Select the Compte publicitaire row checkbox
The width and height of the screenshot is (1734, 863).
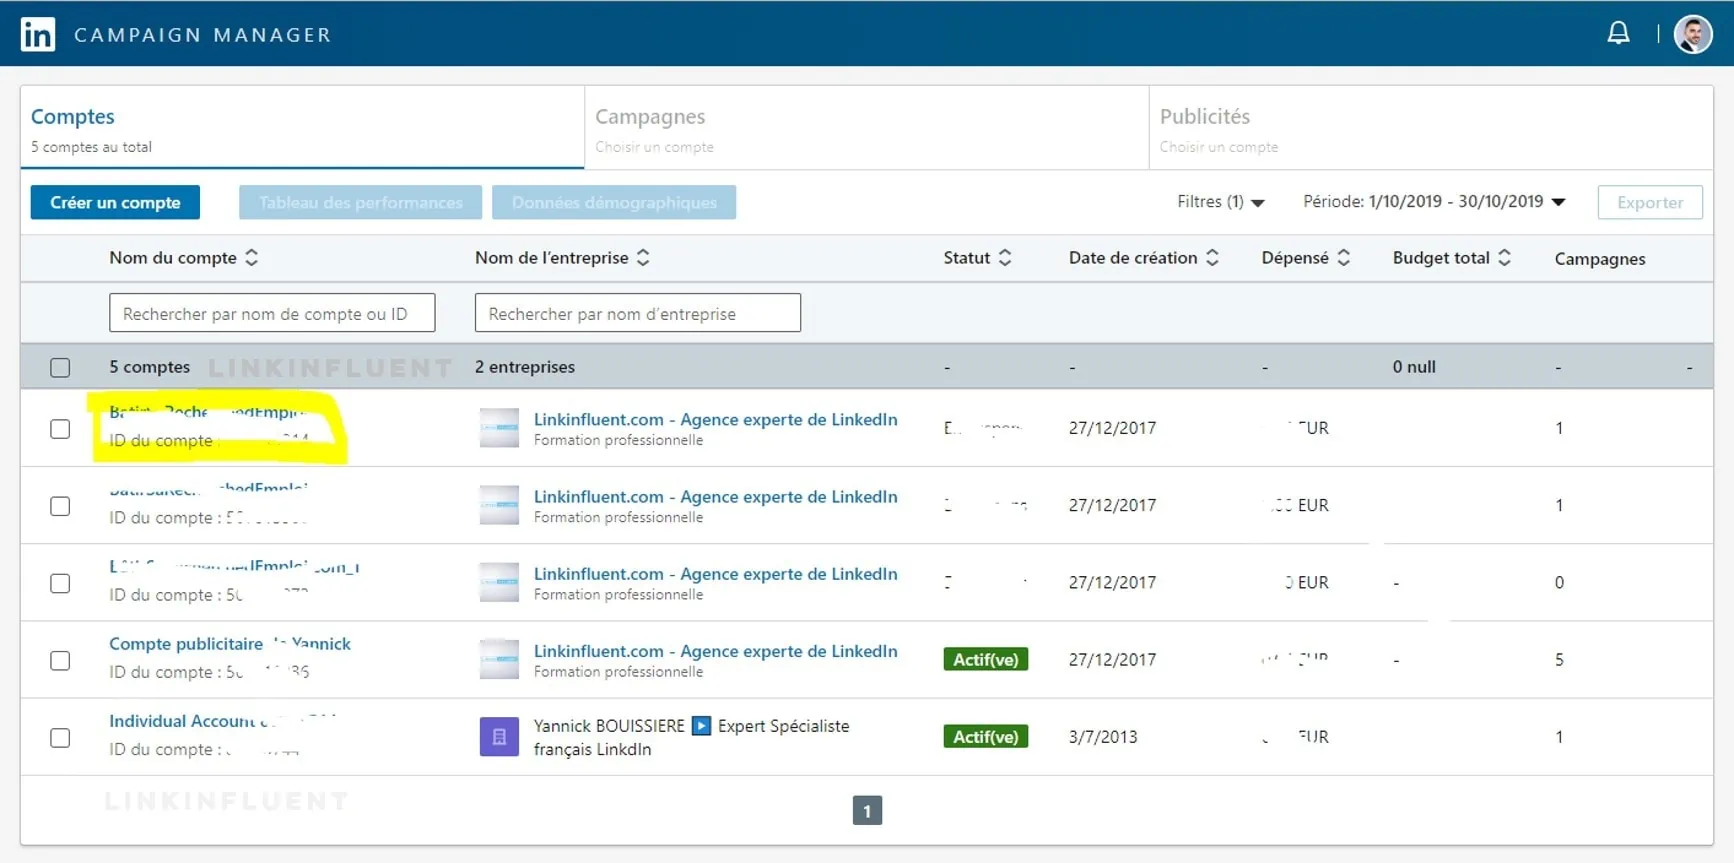click(60, 661)
